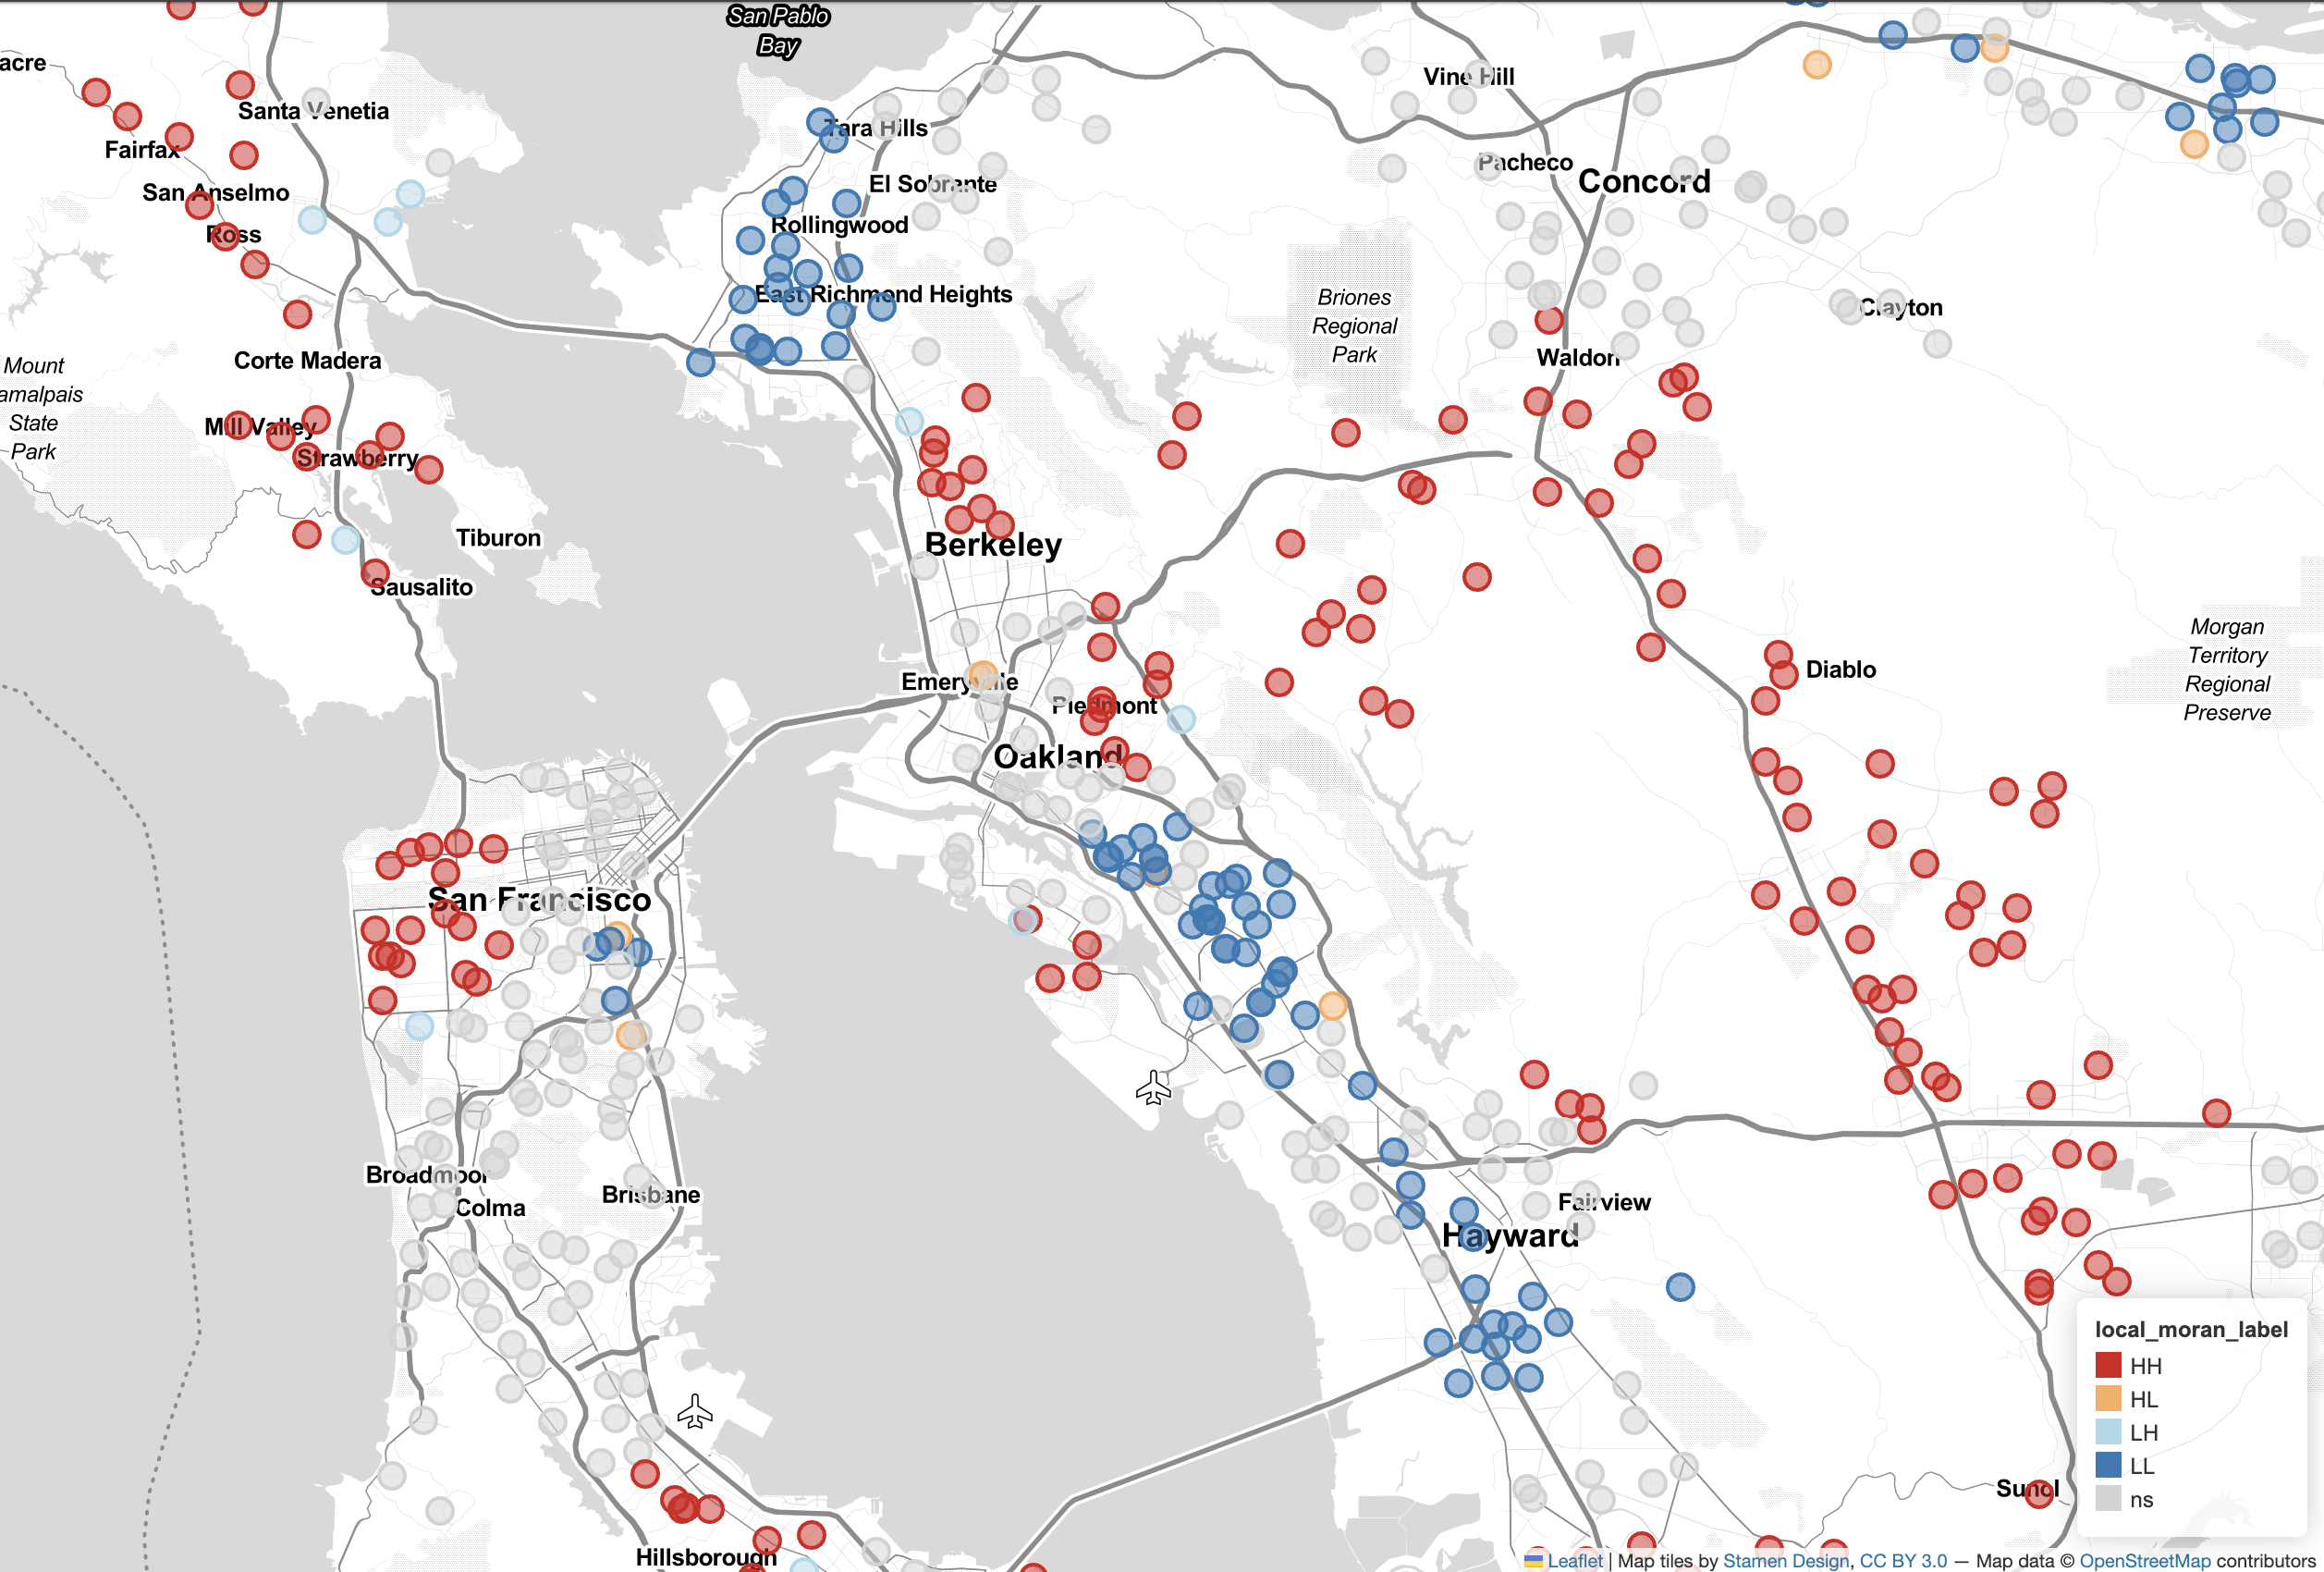Image resolution: width=2324 pixels, height=1572 pixels.
Task: Click the dark blue LL legend swatch
Action: pyautogui.click(x=2108, y=1465)
